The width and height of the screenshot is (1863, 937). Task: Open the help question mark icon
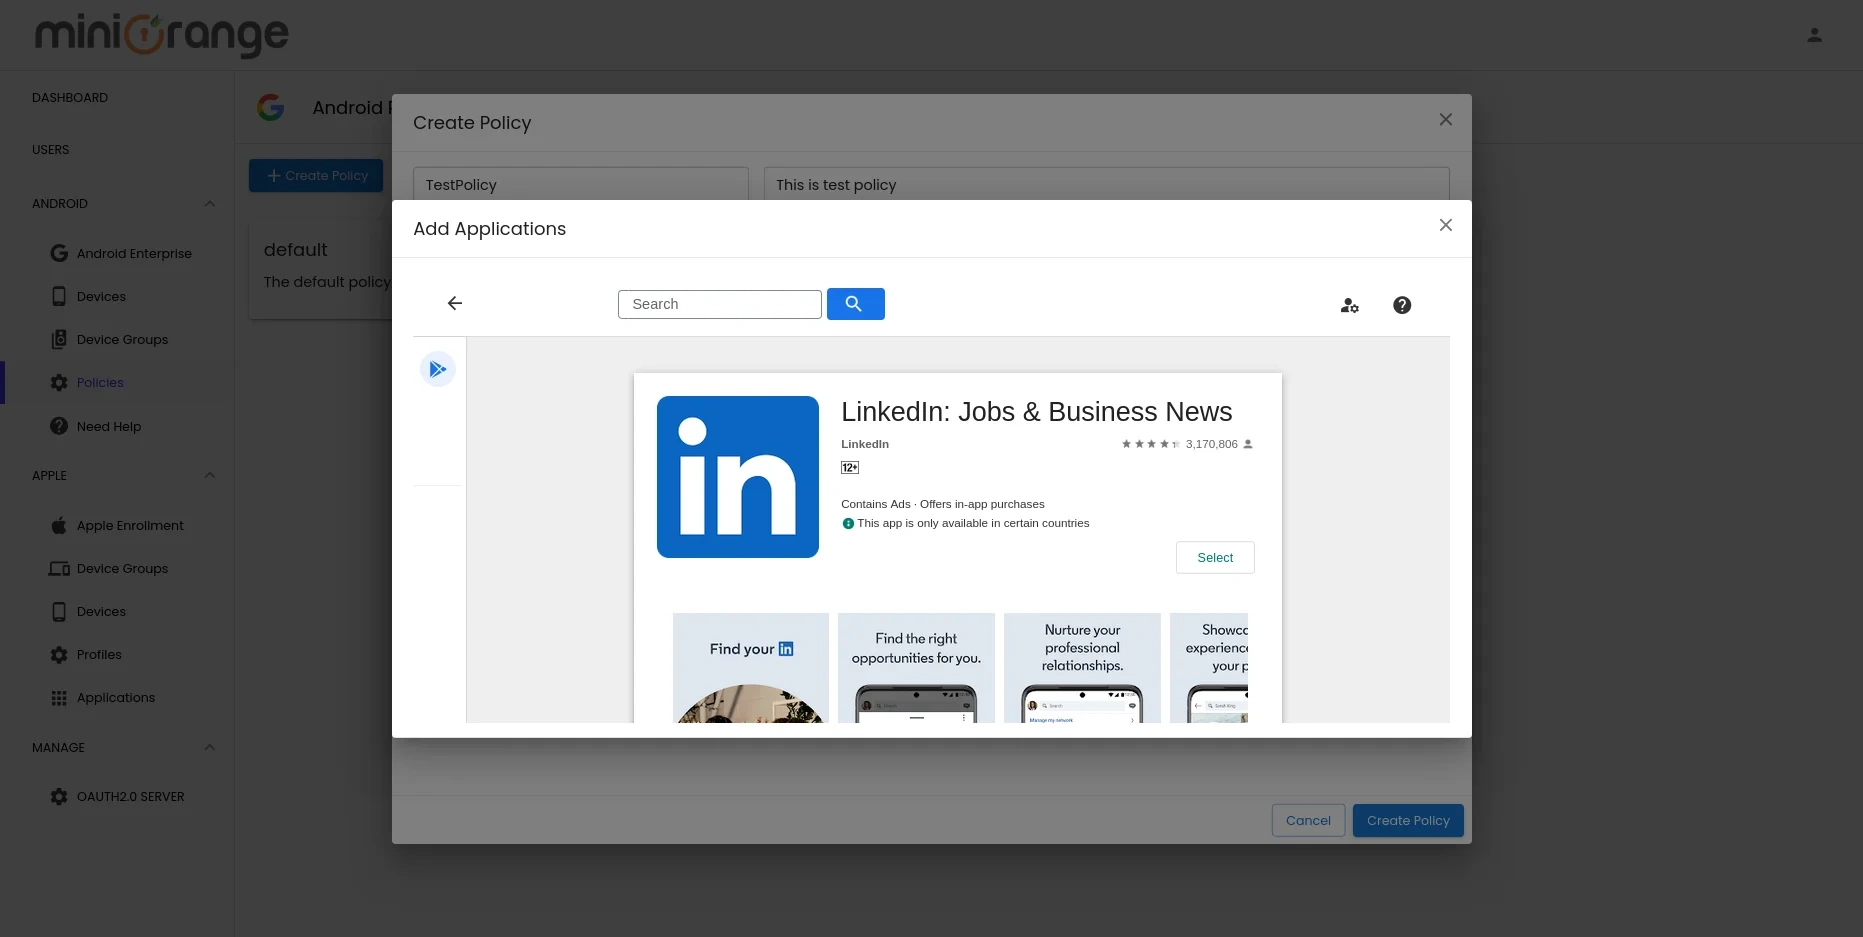[x=1402, y=305]
